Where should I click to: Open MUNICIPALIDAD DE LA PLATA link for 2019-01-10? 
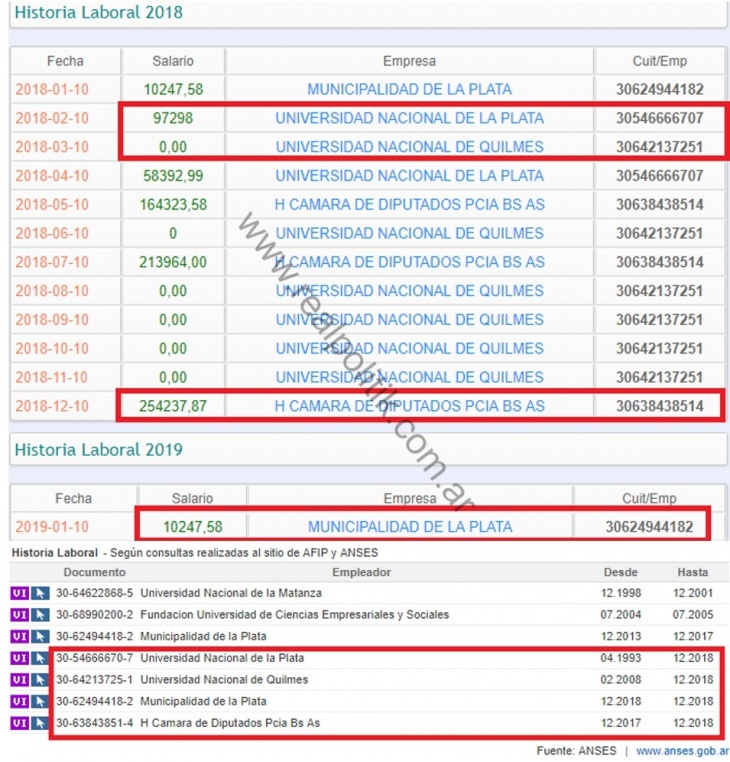(x=410, y=527)
